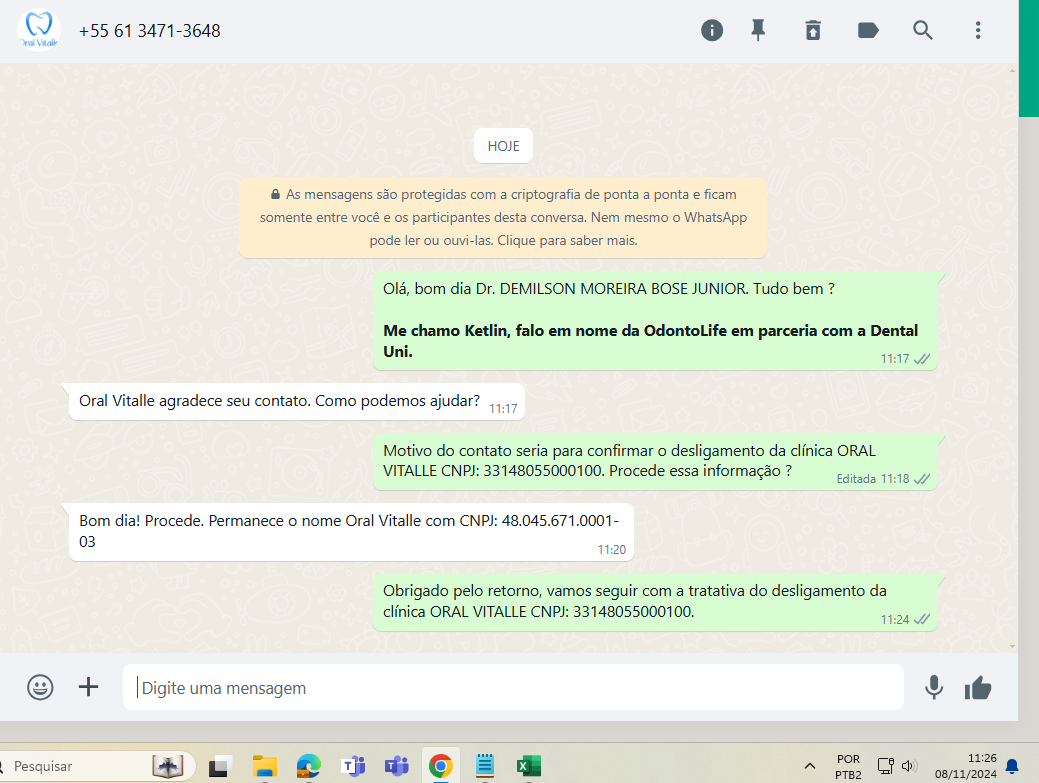
Task: Switch to Google Chrome on the taskbar
Action: 441,766
